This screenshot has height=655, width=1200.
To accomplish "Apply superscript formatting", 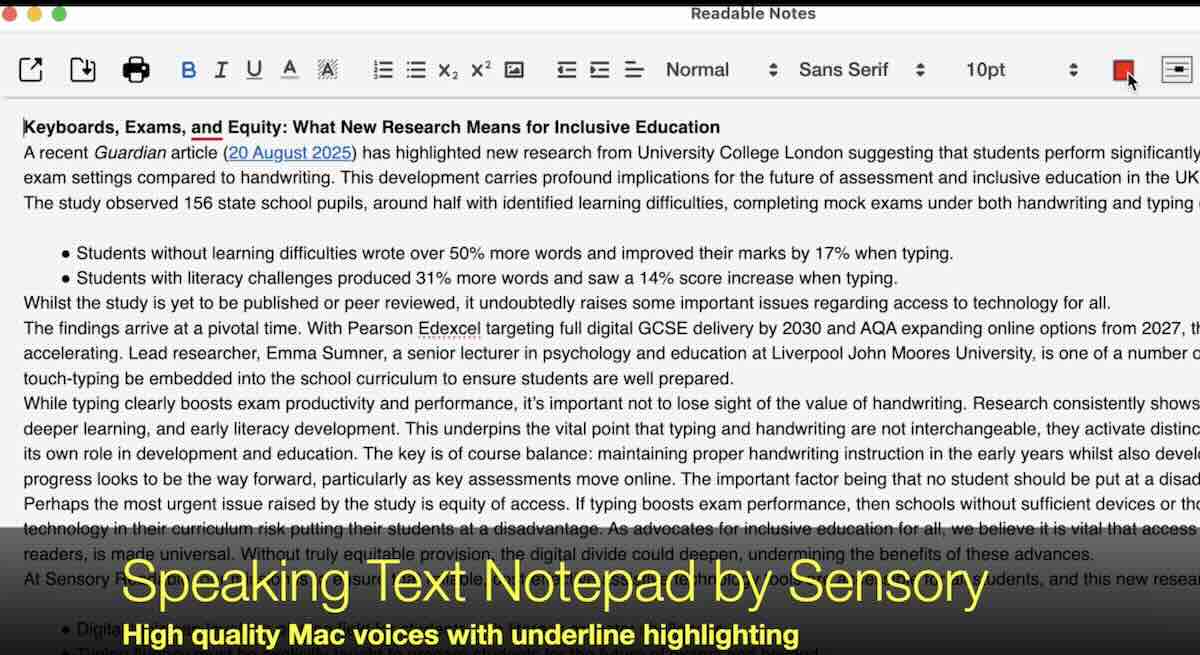I will [481, 70].
